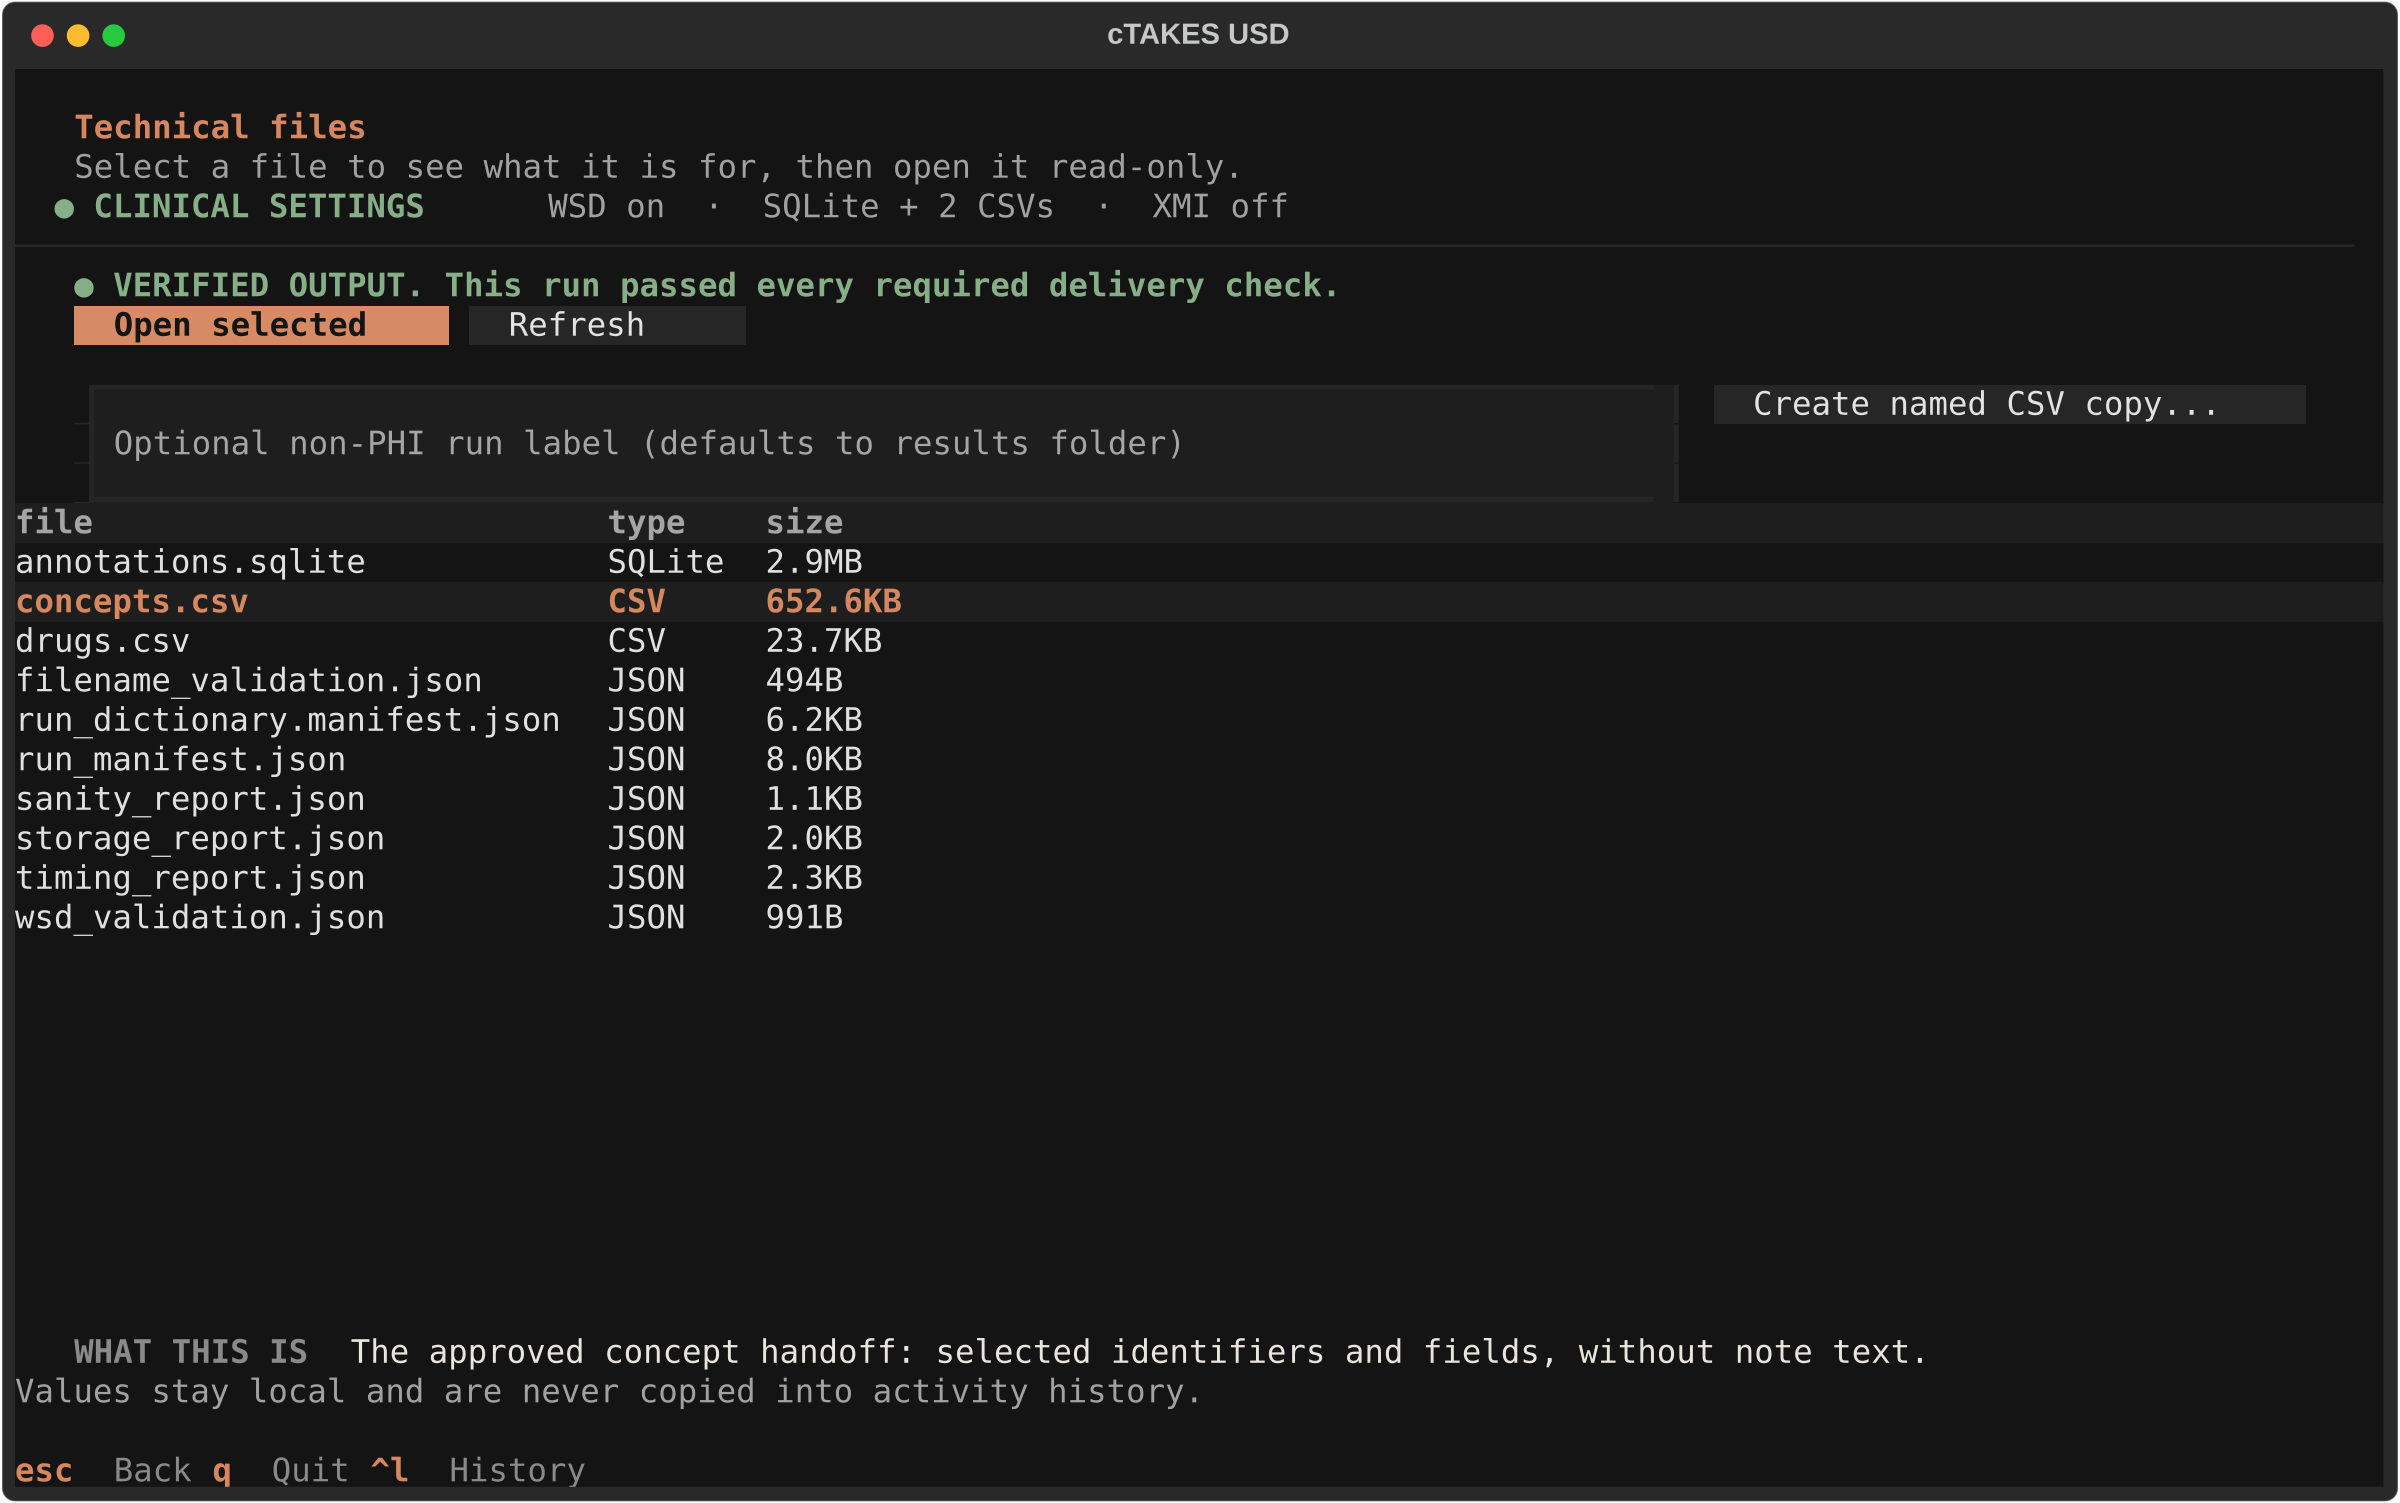2400x1503 pixels.
Task: Click the 652.6KB size cell
Action: [x=834, y=602]
